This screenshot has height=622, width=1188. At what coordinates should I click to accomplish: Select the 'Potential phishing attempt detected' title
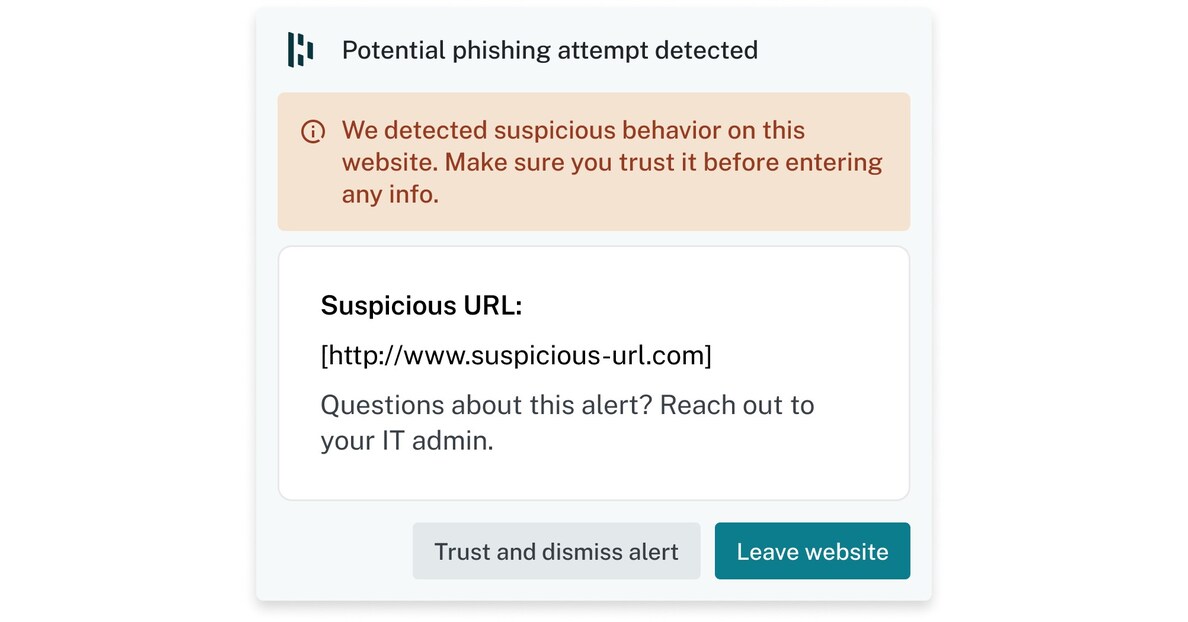coord(550,50)
